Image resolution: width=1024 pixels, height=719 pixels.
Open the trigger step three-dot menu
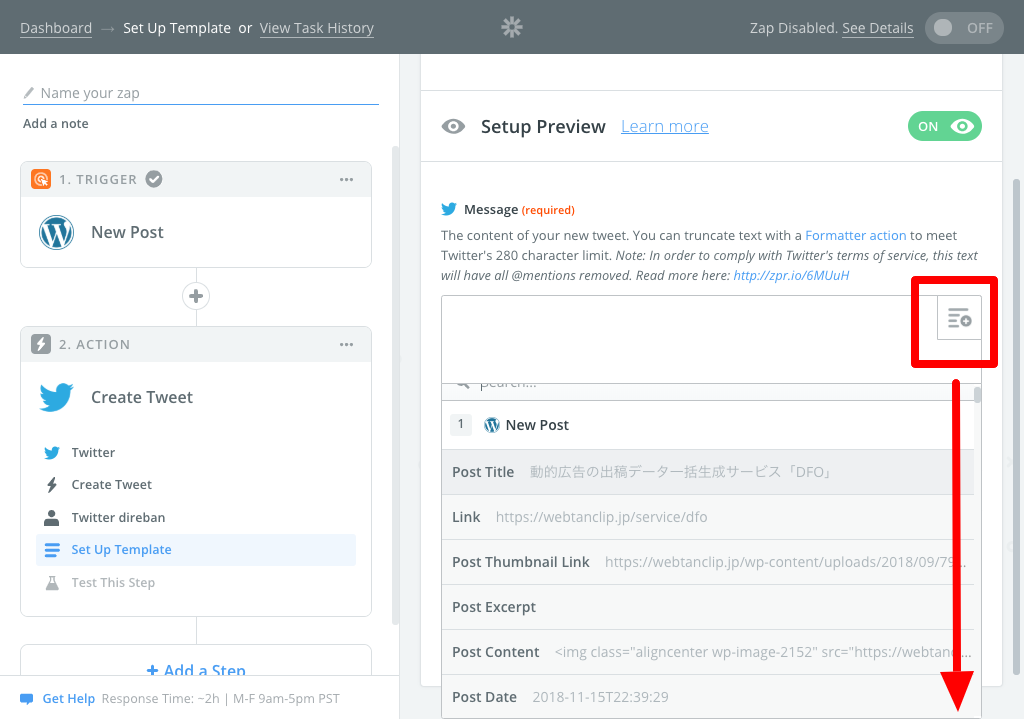pyautogui.click(x=346, y=180)
